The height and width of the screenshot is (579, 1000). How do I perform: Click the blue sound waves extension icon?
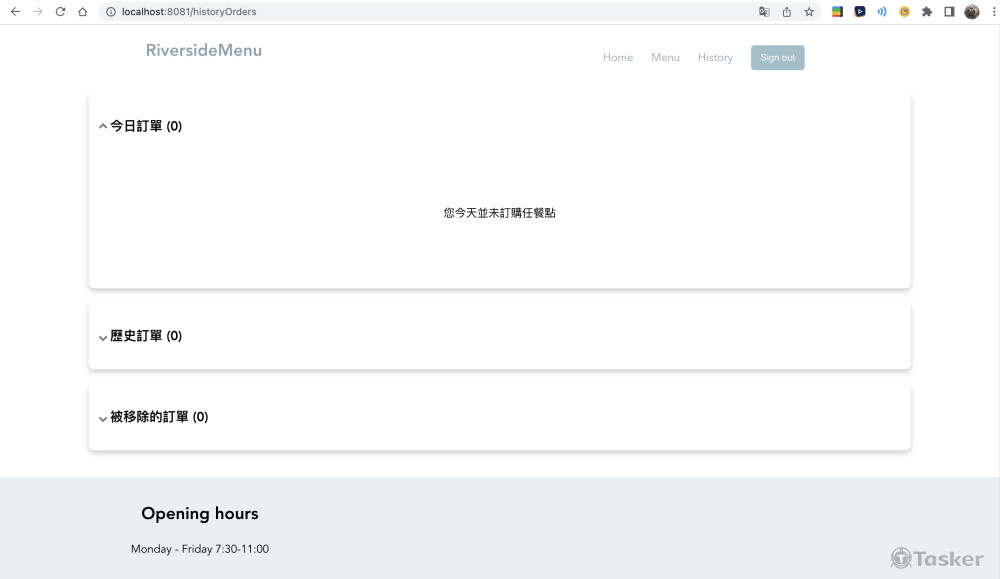coord(882,12)
